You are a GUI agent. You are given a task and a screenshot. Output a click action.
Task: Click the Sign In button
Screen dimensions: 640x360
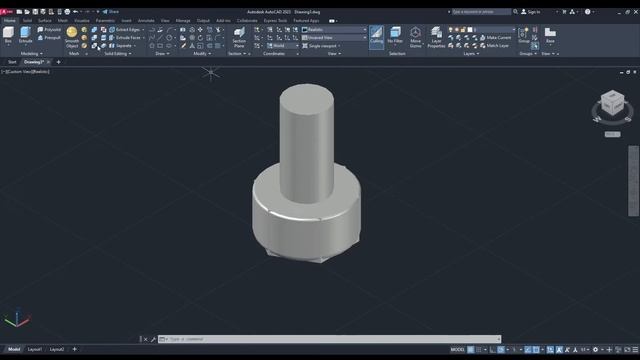tap(531, 12)
